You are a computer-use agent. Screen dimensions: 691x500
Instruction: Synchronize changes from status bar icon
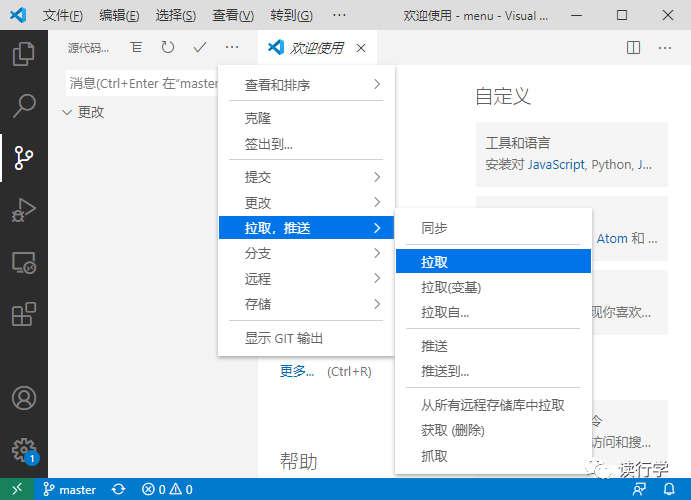click(118, 489)
